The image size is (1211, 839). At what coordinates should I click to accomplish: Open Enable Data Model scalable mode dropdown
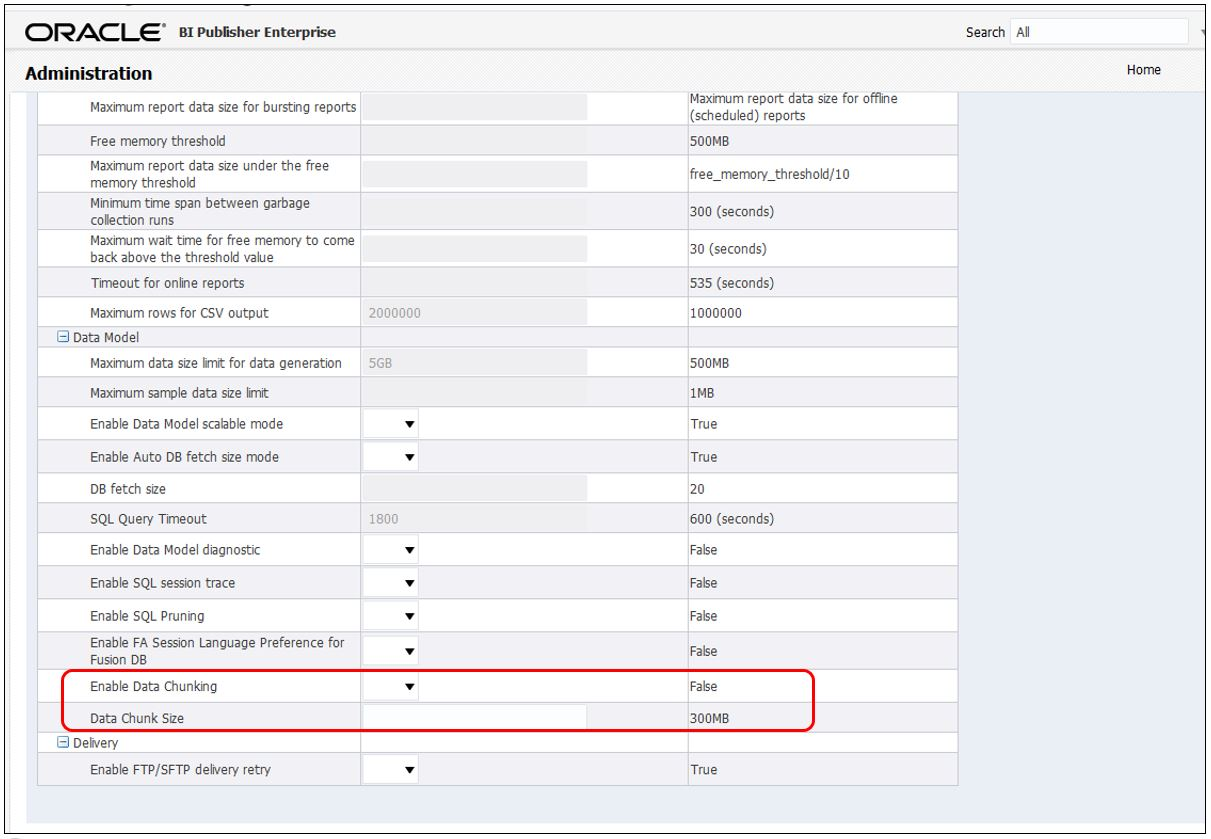(391, 424)
